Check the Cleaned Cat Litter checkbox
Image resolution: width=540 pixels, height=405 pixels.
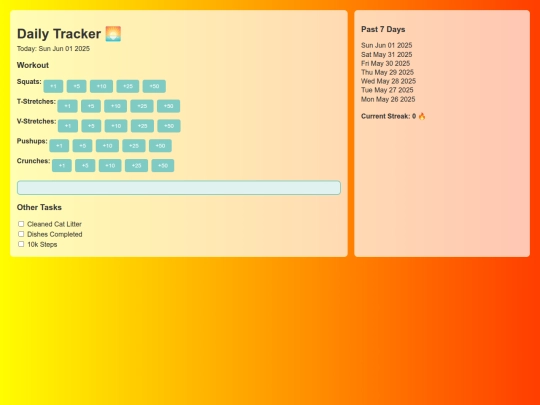click(21, 224)
